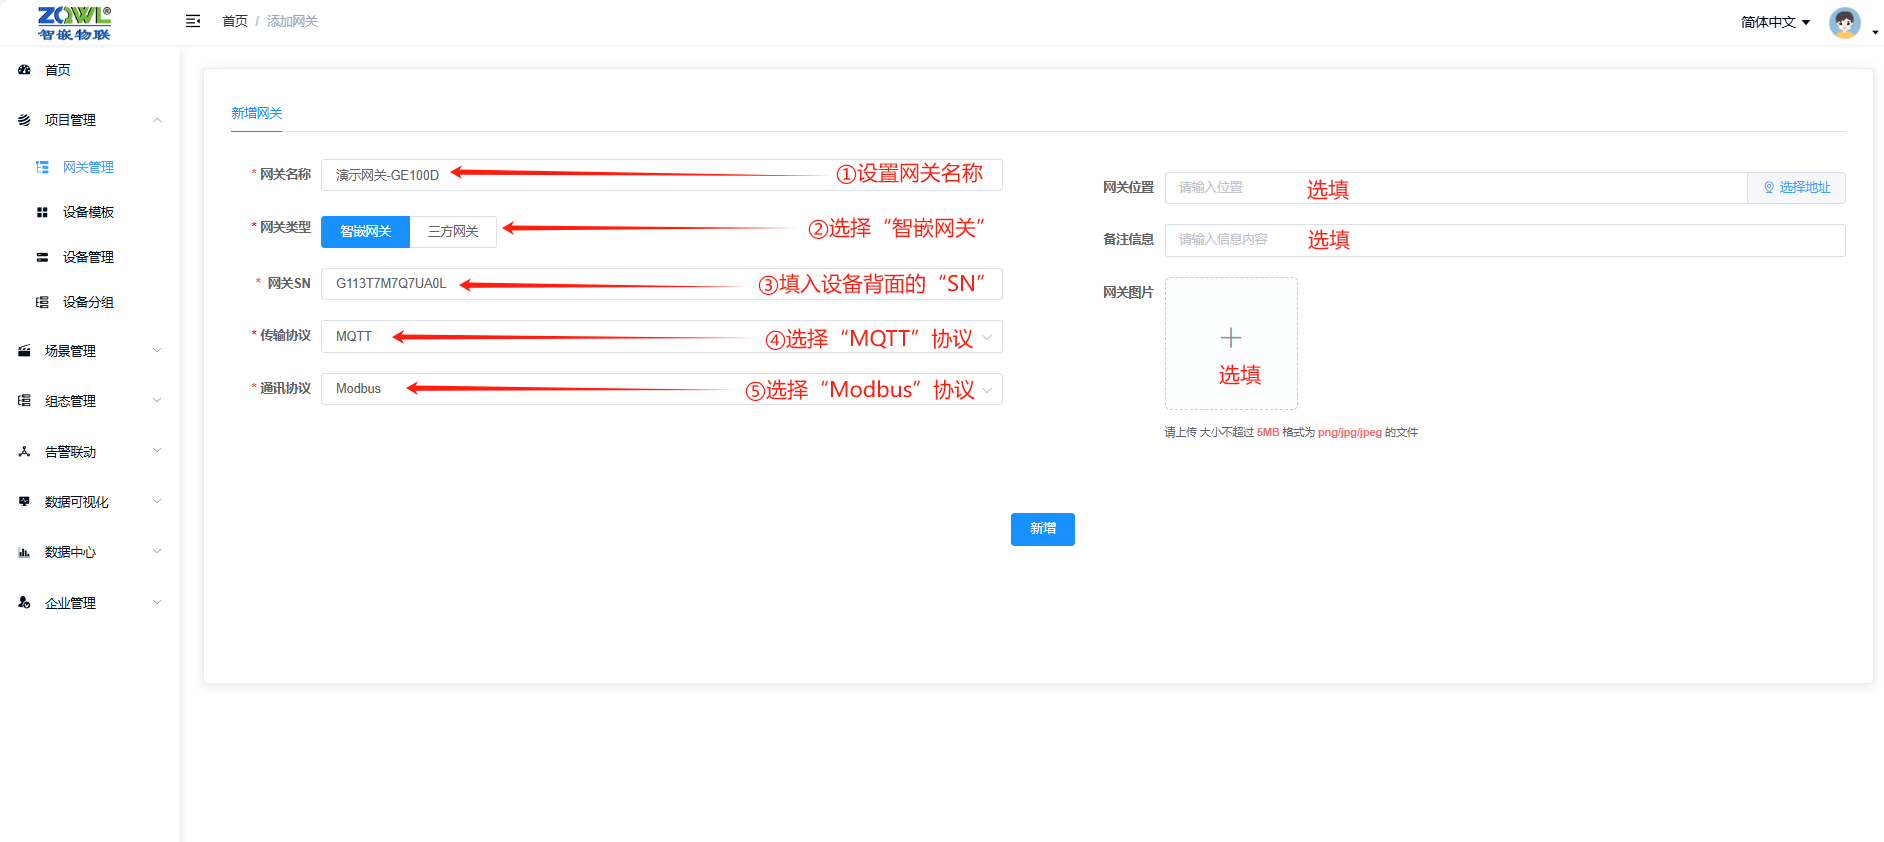The image size is (1884, 842).
Task: Click the plus icon to upload gateway image
Action: [1231, 338]
